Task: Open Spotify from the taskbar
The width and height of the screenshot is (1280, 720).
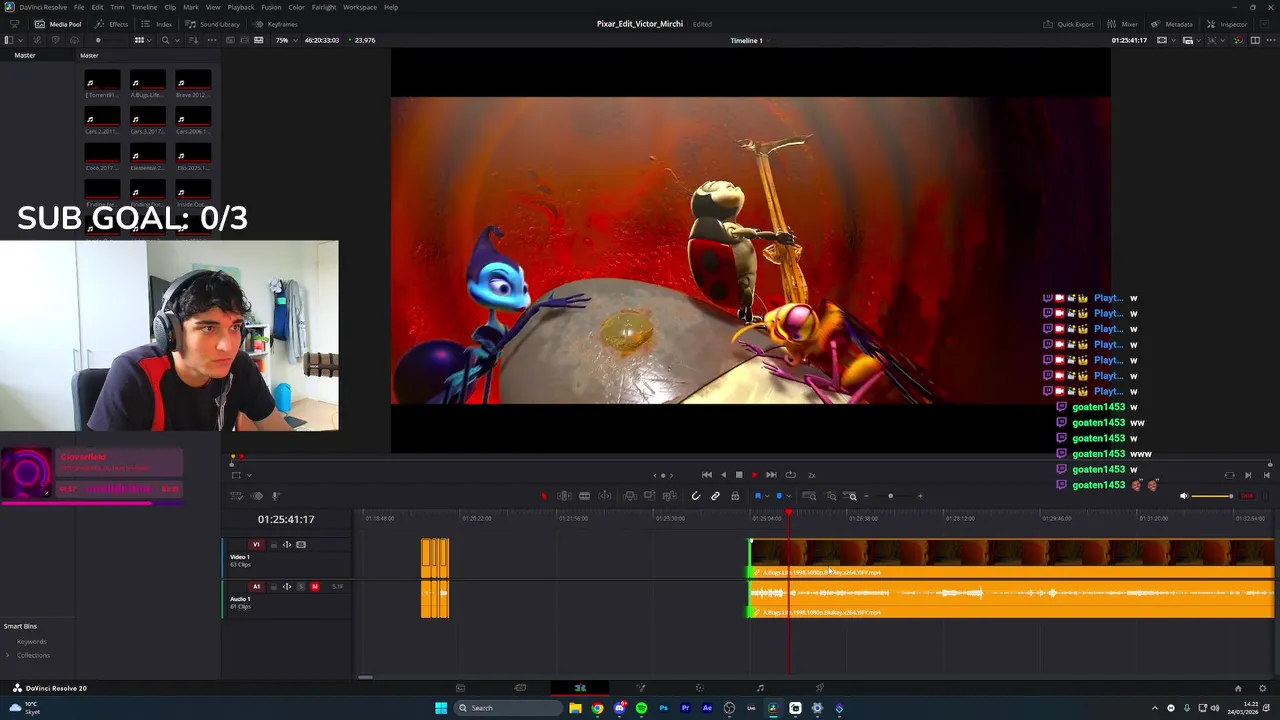Action: (x=641, y=708)
